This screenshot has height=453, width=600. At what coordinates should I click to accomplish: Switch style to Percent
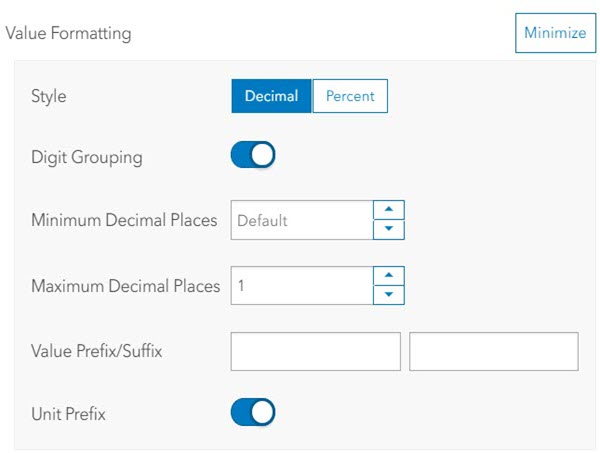tap(350, 96)
